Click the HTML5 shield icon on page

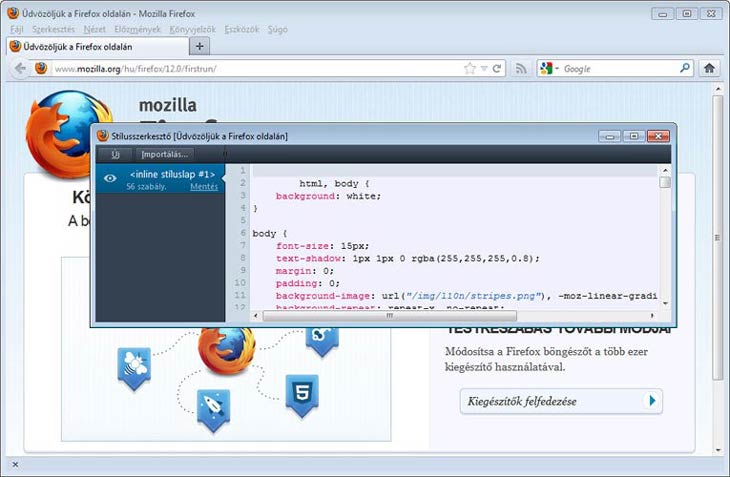[x=302, y=395]
